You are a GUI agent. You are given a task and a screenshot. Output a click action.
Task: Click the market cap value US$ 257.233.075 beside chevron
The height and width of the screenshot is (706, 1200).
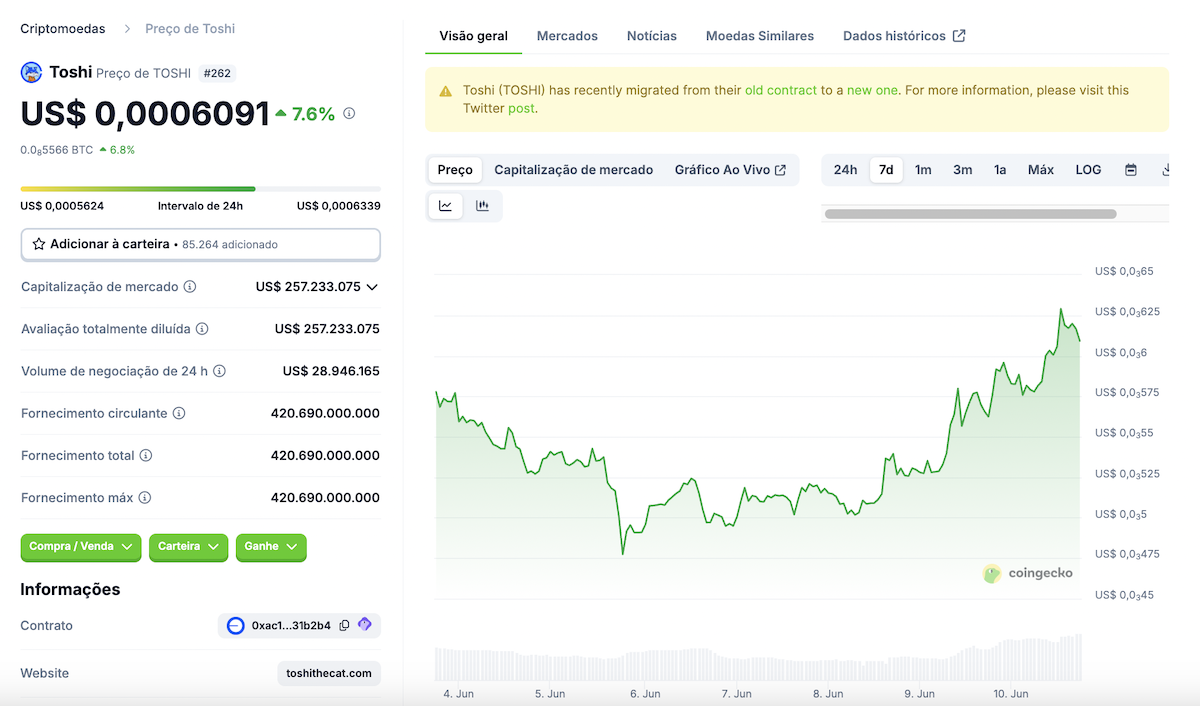click(308, 287)
